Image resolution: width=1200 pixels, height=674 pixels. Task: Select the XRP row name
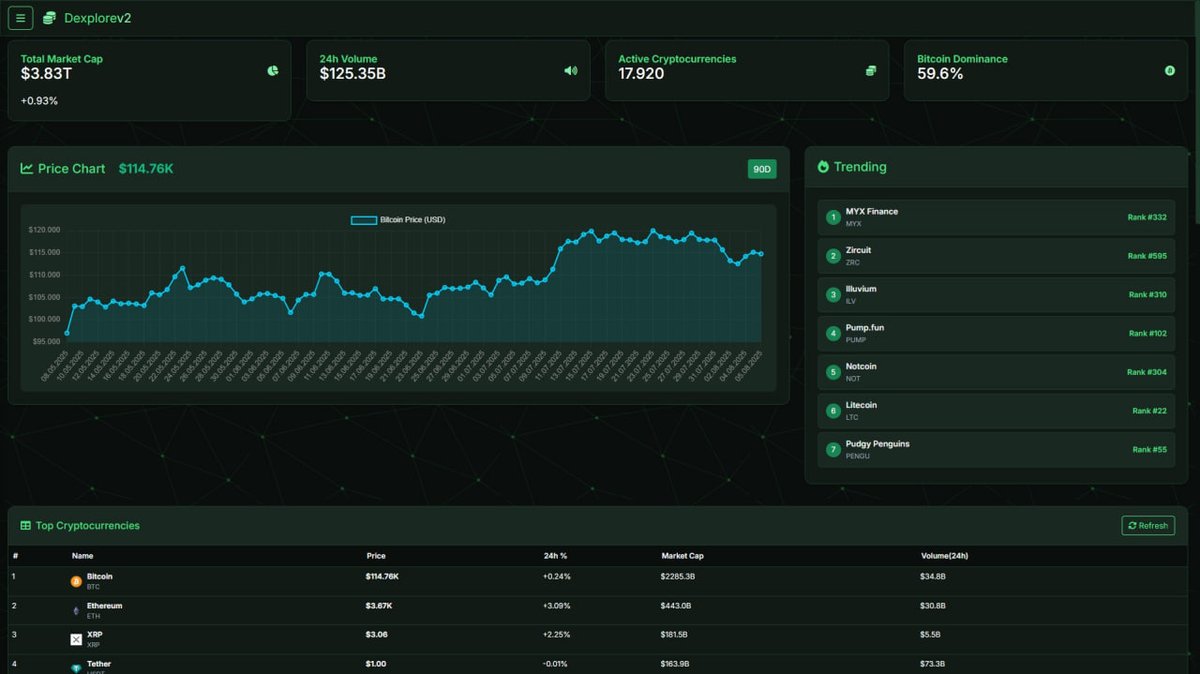point(94,635)
